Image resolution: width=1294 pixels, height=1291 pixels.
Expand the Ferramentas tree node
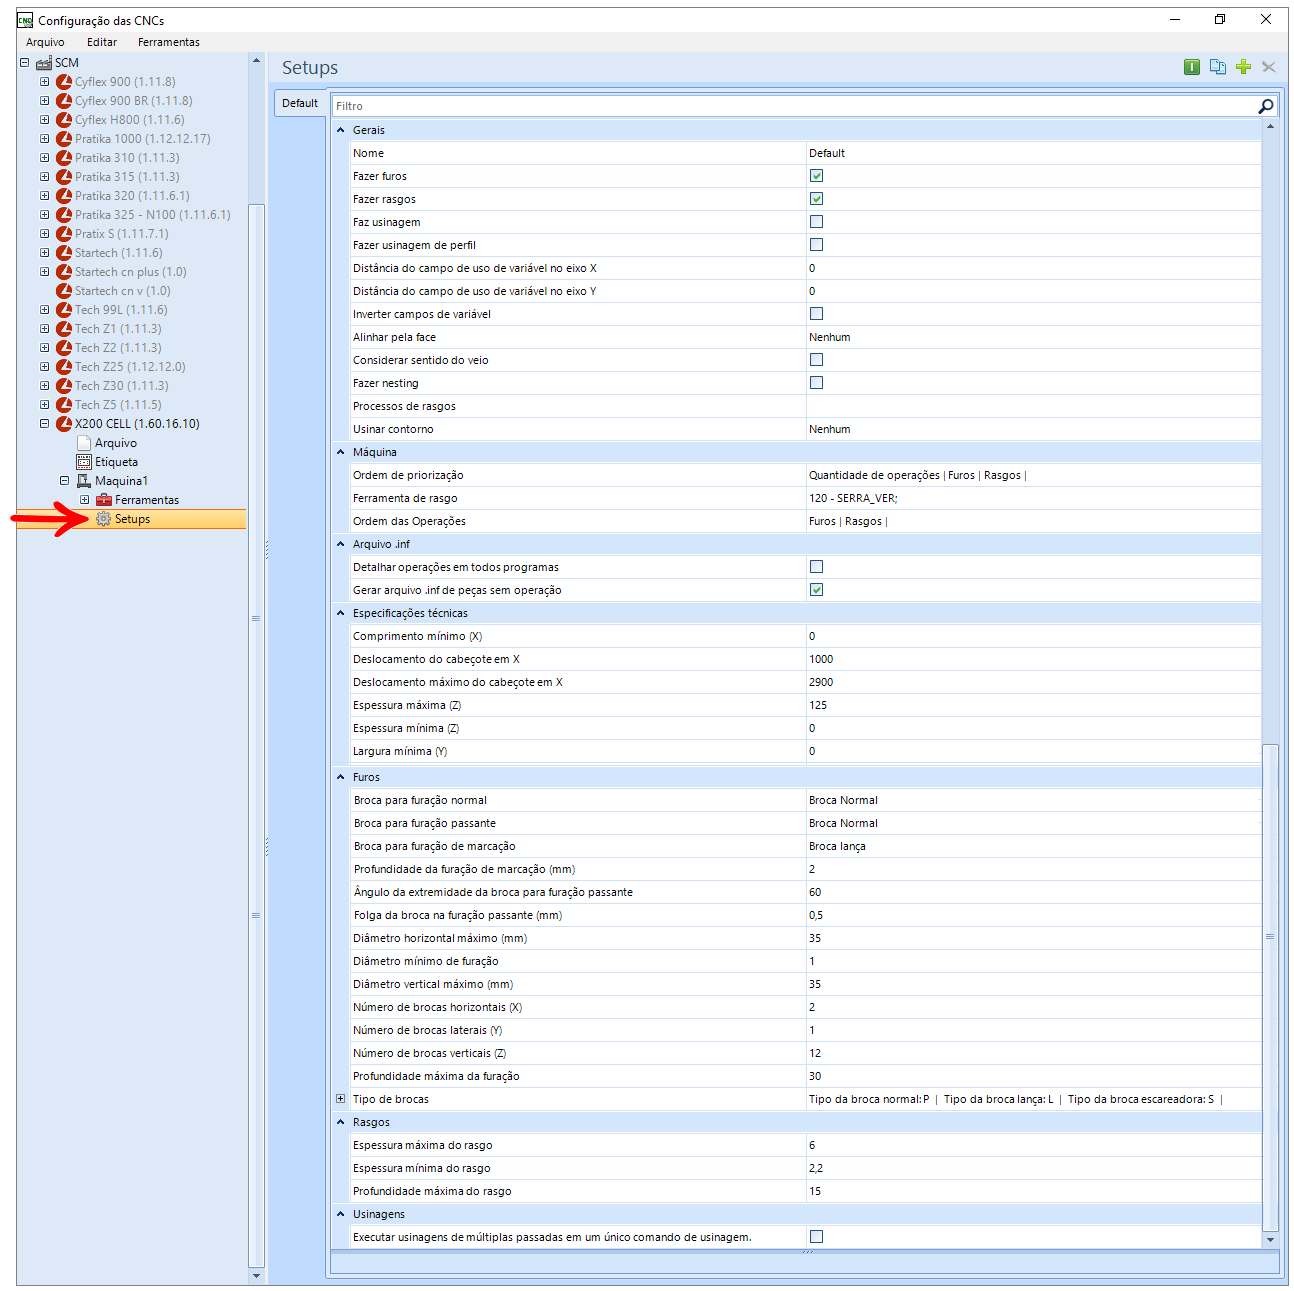[84, 500]
